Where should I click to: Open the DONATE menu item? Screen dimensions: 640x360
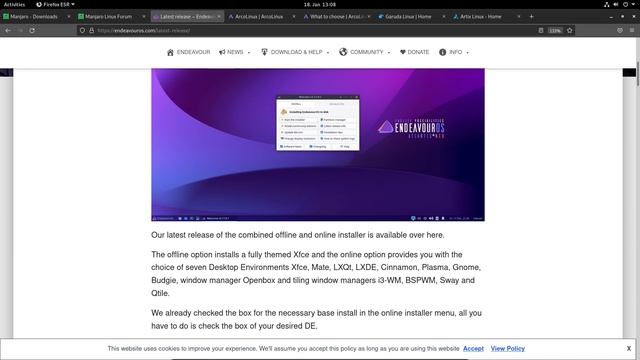414,52
